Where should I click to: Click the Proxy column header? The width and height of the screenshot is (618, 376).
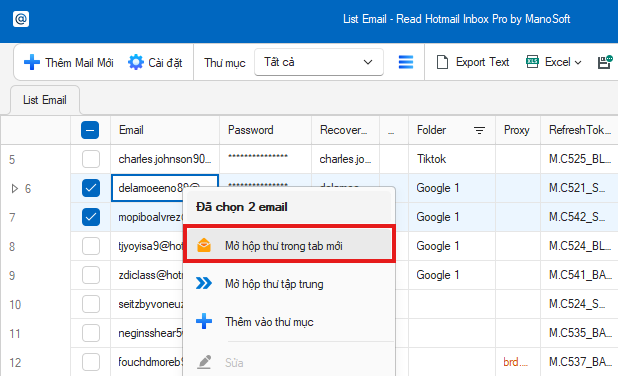click(517, 130)
